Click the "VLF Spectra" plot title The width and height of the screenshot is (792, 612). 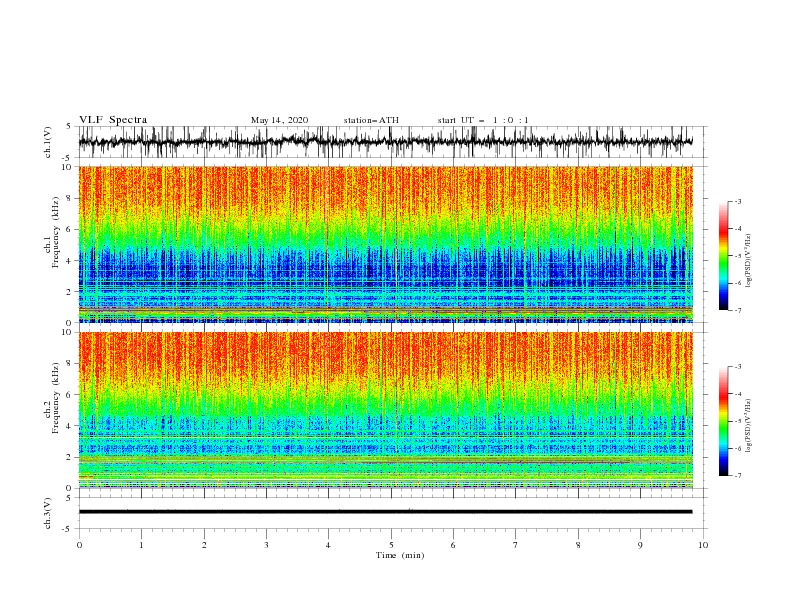tap(113, 120)
